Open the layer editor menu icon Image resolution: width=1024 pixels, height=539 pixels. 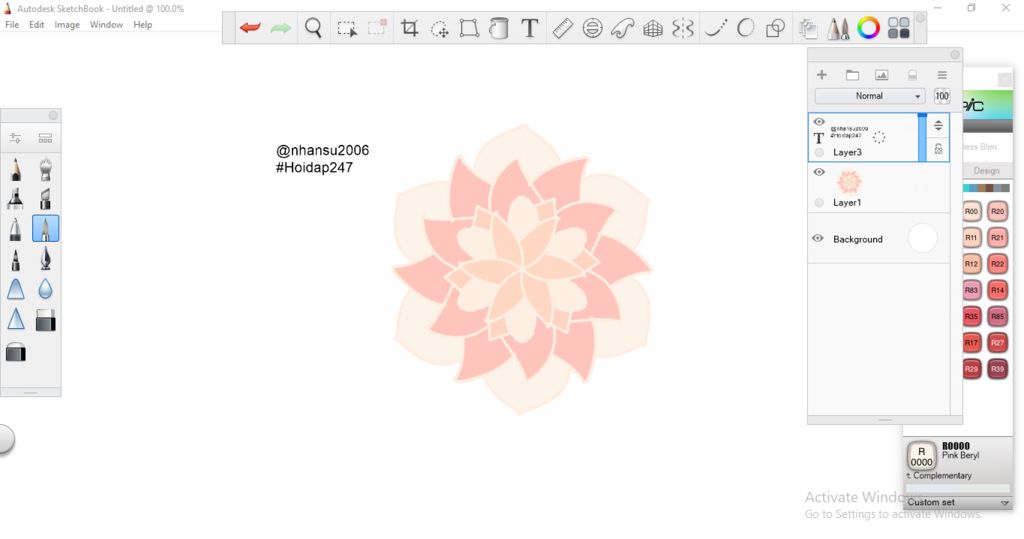pos(942,74)
